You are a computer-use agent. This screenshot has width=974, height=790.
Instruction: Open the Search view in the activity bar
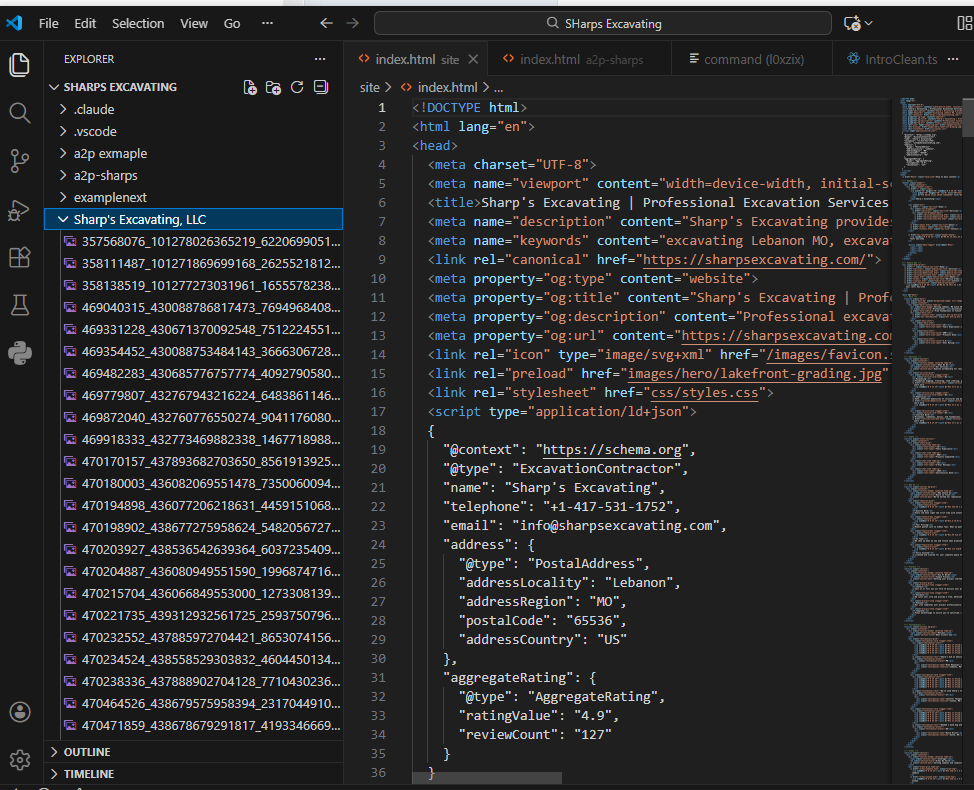(x=20, y=113)
